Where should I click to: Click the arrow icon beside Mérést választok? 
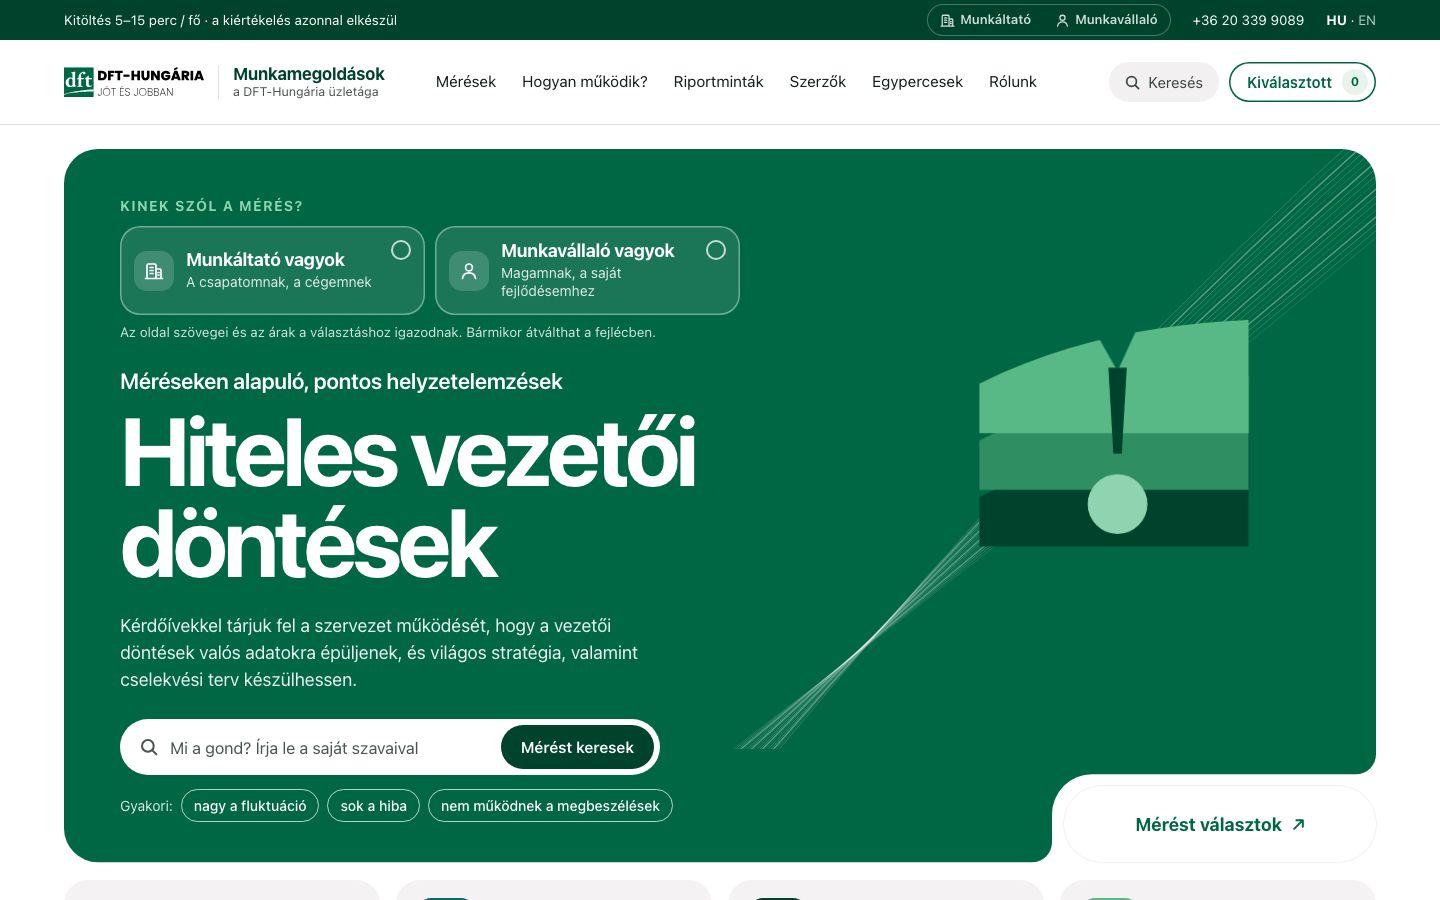point(1298,824)
